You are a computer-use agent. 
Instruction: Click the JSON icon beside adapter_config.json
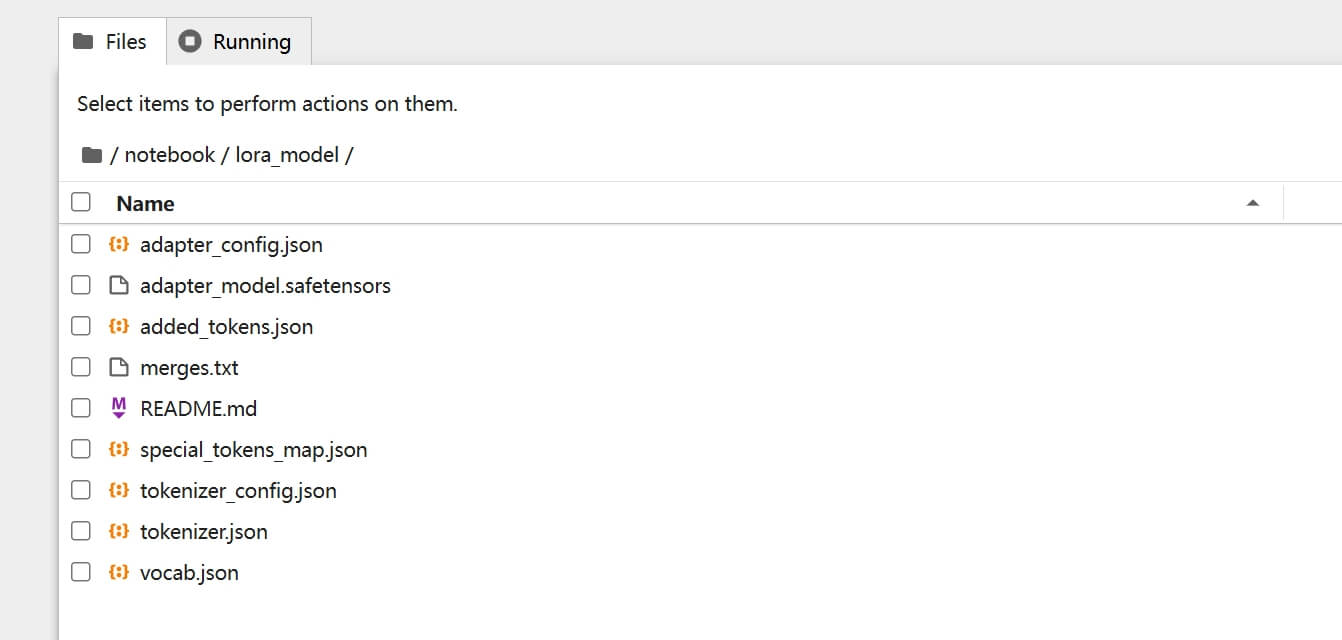(x=119, y=244)
